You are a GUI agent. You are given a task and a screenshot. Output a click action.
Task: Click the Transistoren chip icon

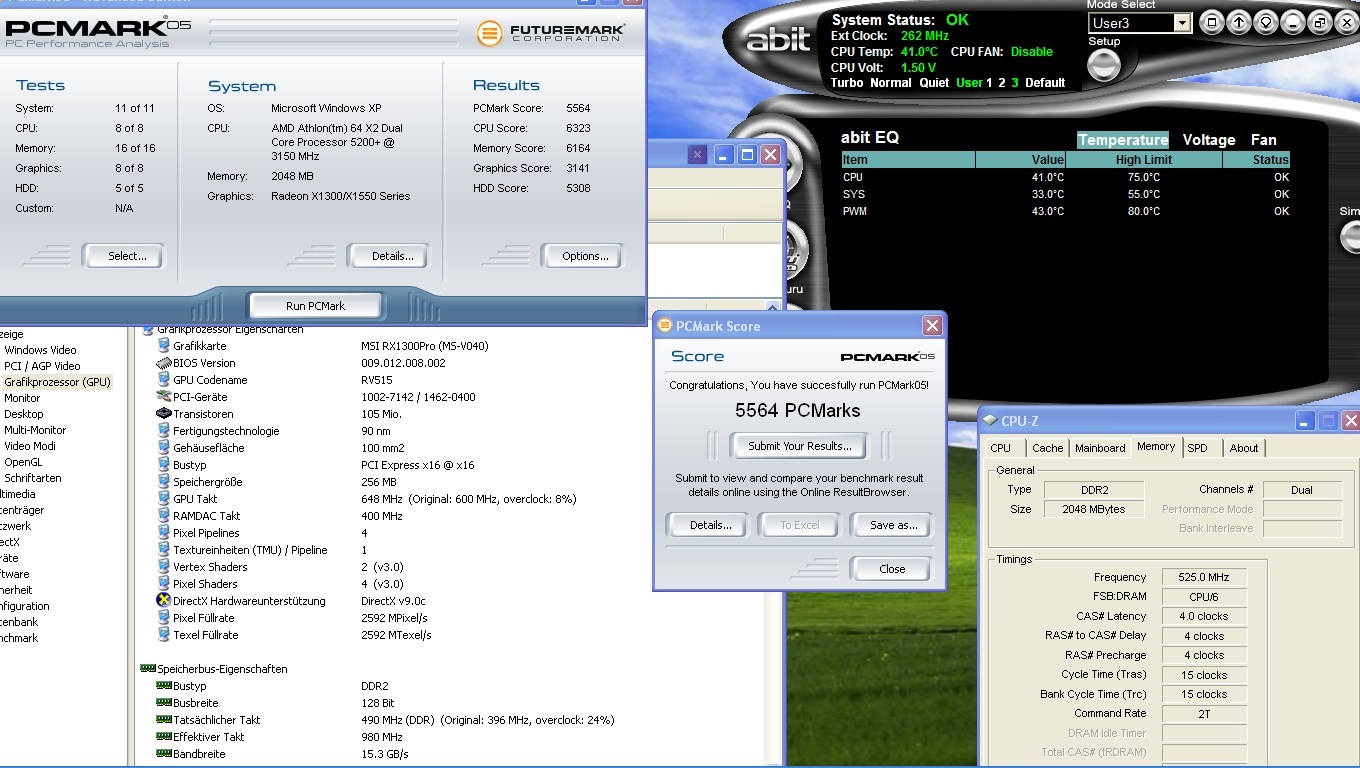point(164,414)
